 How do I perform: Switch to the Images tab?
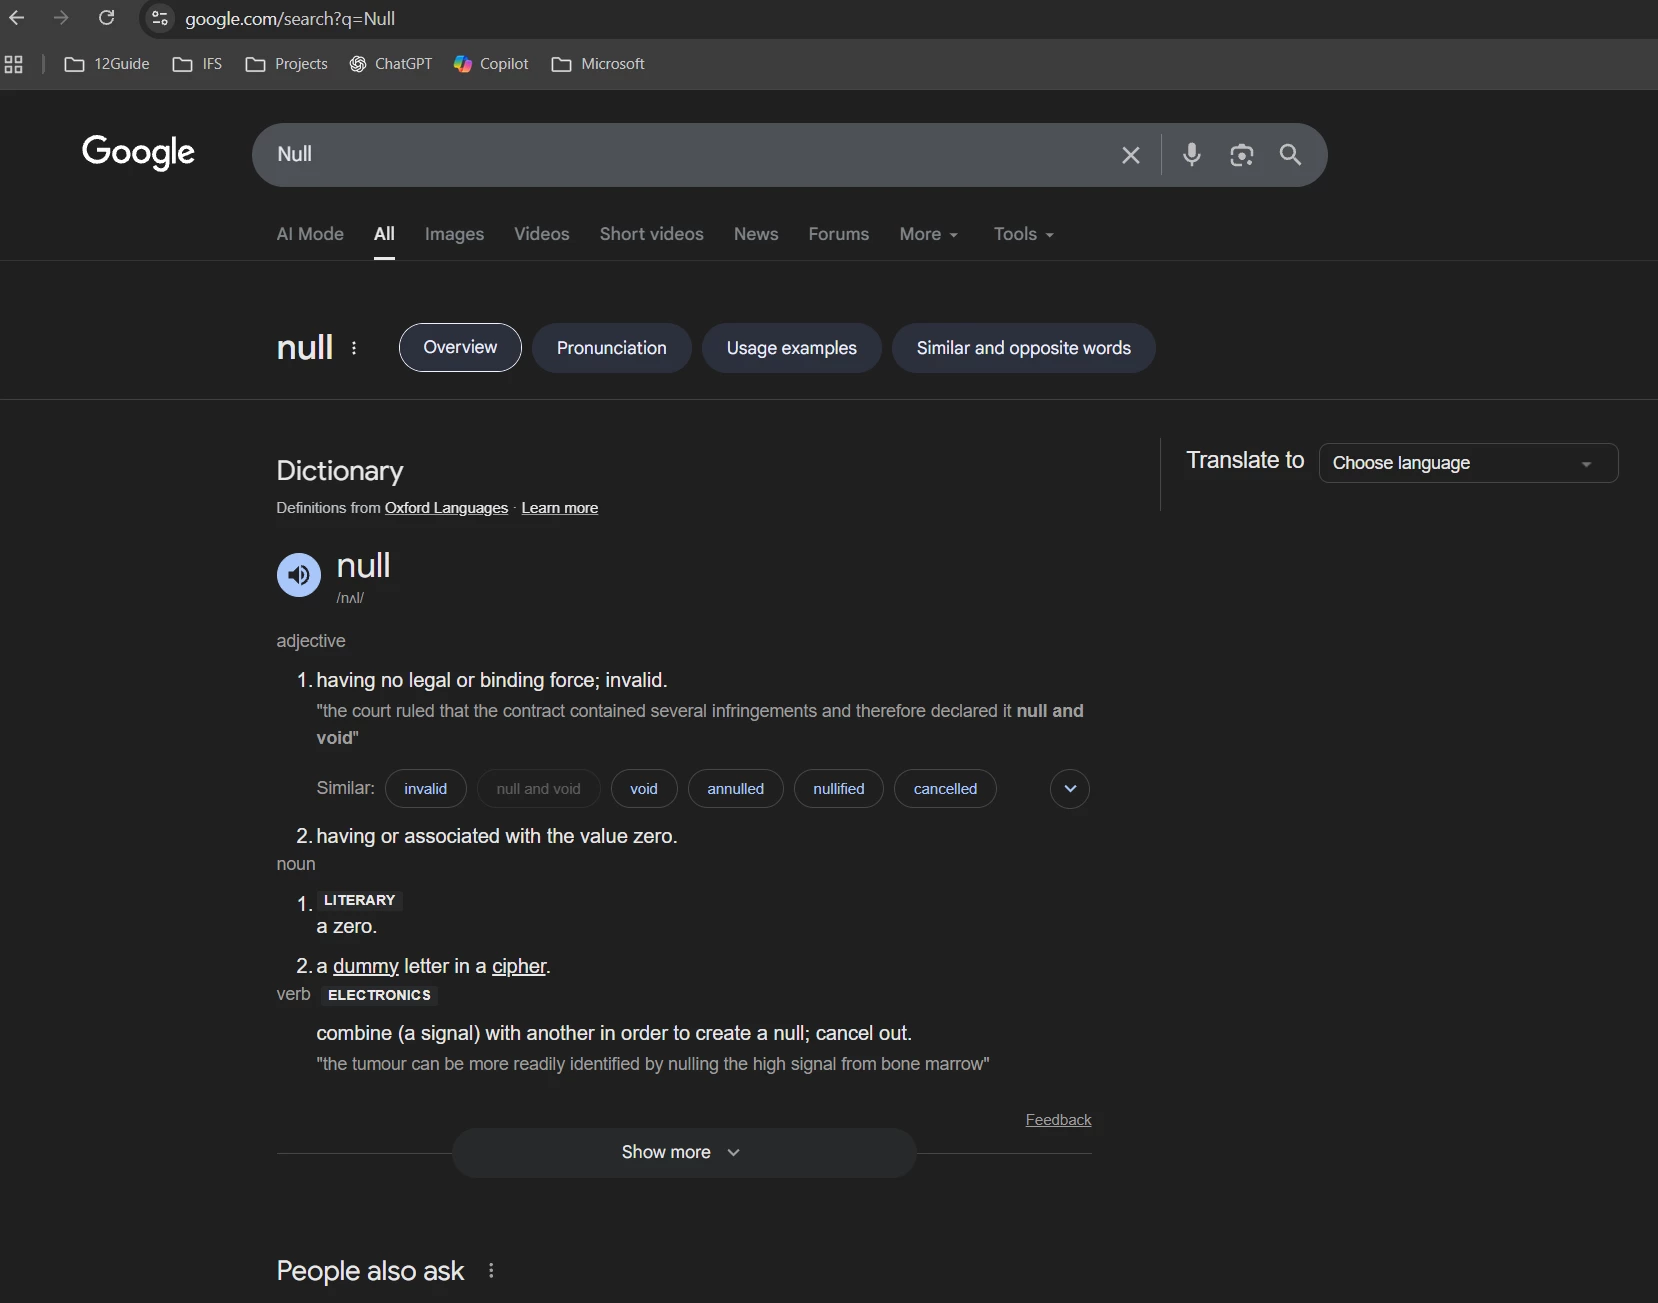[454, 234]
